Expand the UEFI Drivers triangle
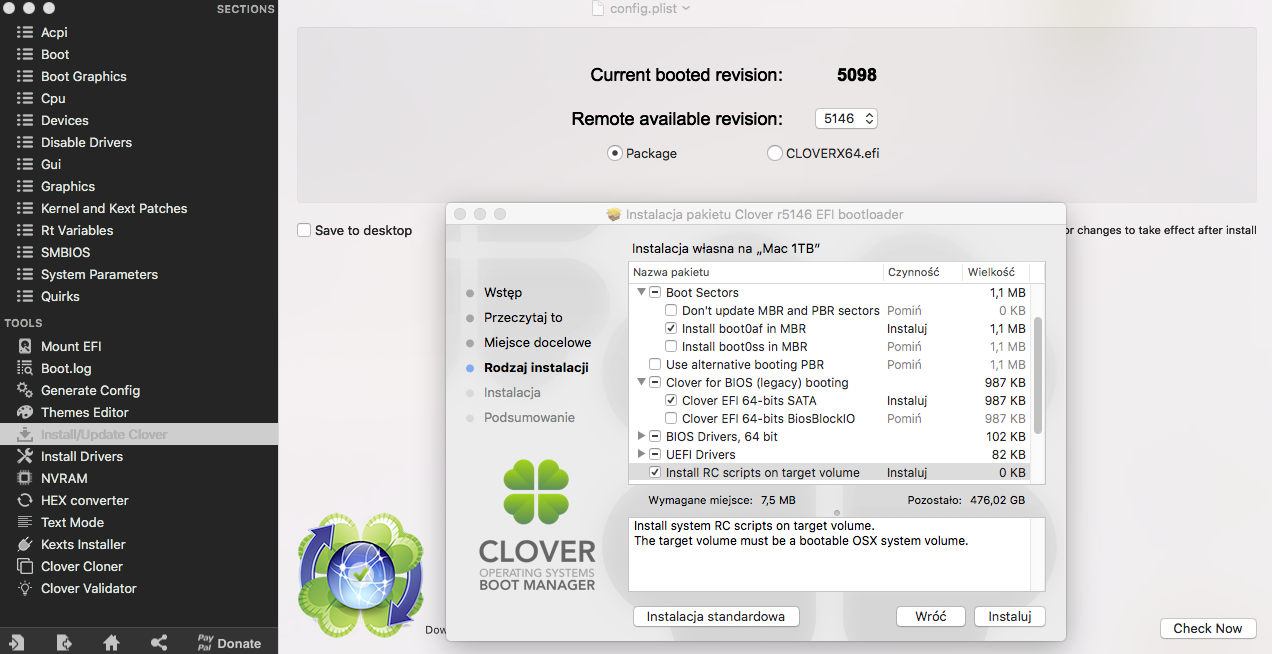 click(x=641, y=454)
